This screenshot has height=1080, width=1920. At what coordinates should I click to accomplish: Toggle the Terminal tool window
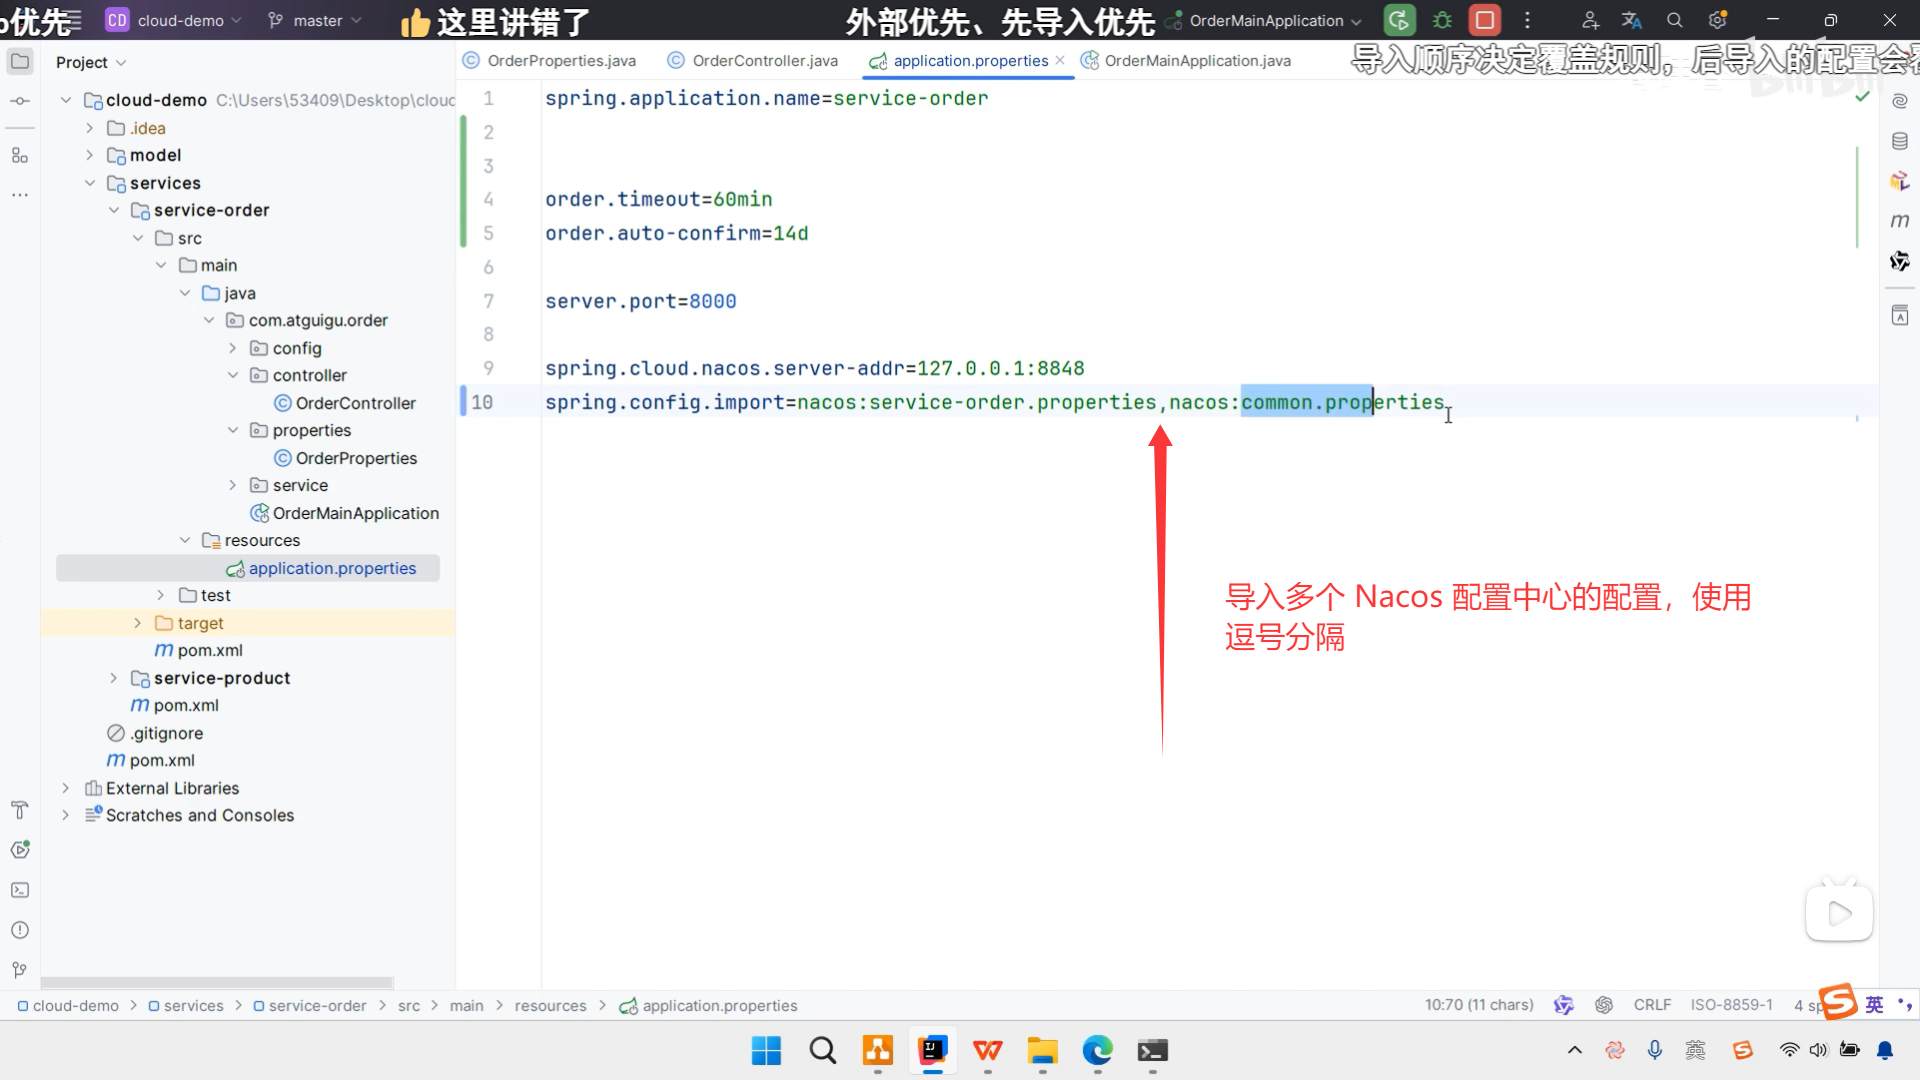tap(20, 890)
